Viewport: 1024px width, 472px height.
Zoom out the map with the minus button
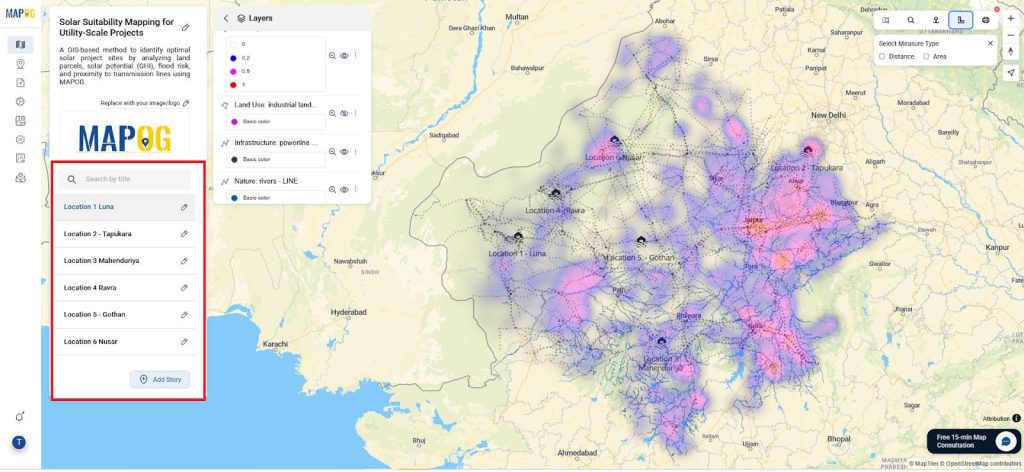(x=1011, y=35)
